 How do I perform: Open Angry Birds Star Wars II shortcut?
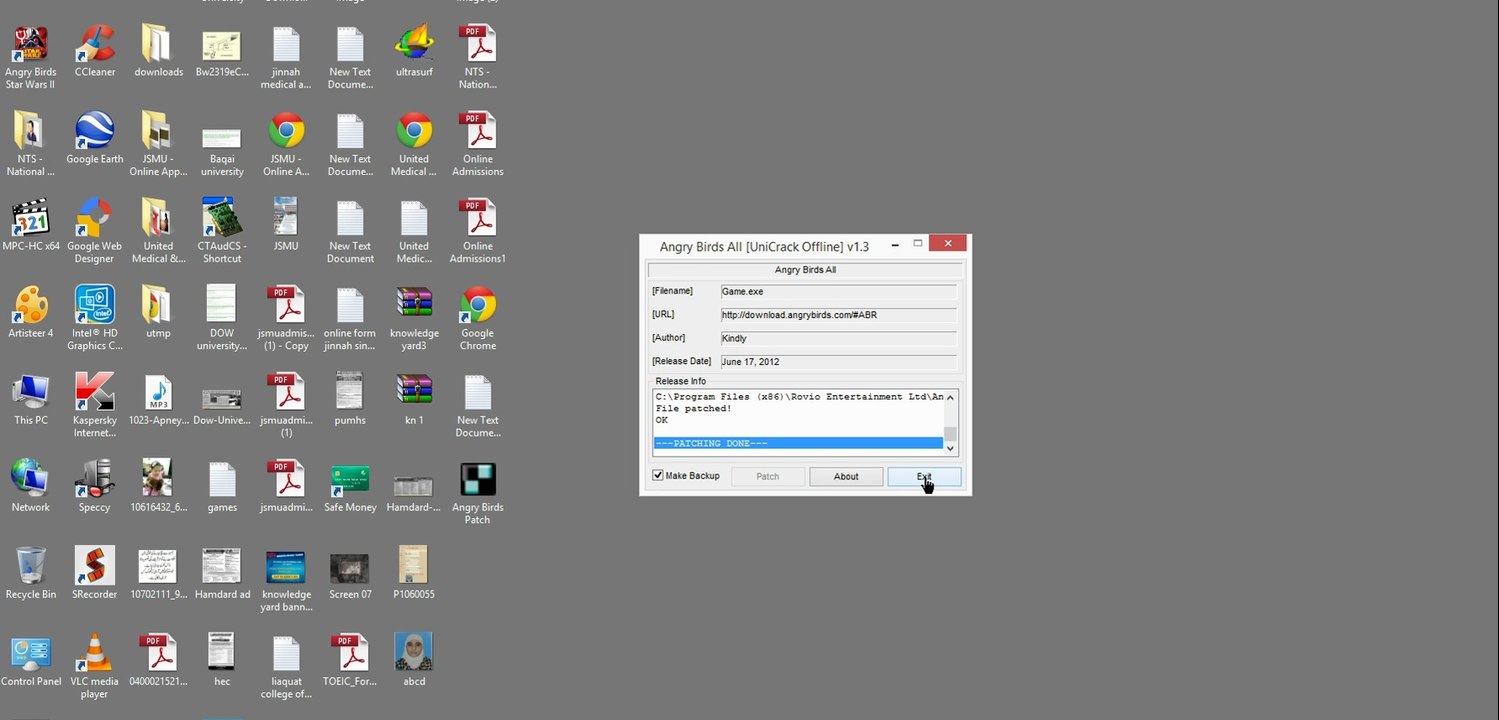click(30, 45)
